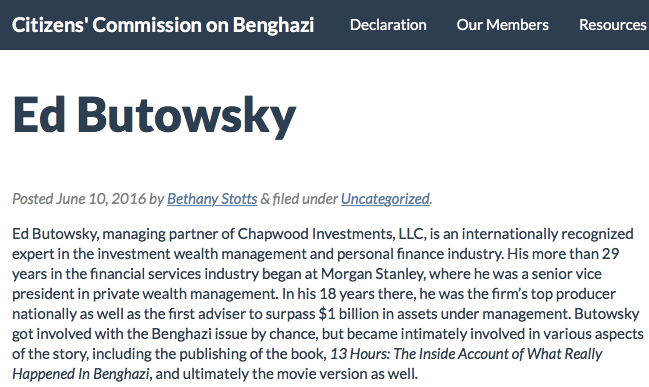649x387 pixels.
Task: Click the Happened In Benghazi italic text
Action: [x=81, y=374]
